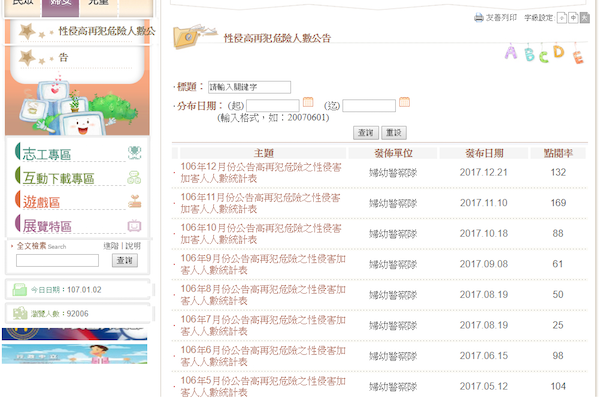Click the 互動下載專區 download icon

pyautogui.click(x=134, y=177)
